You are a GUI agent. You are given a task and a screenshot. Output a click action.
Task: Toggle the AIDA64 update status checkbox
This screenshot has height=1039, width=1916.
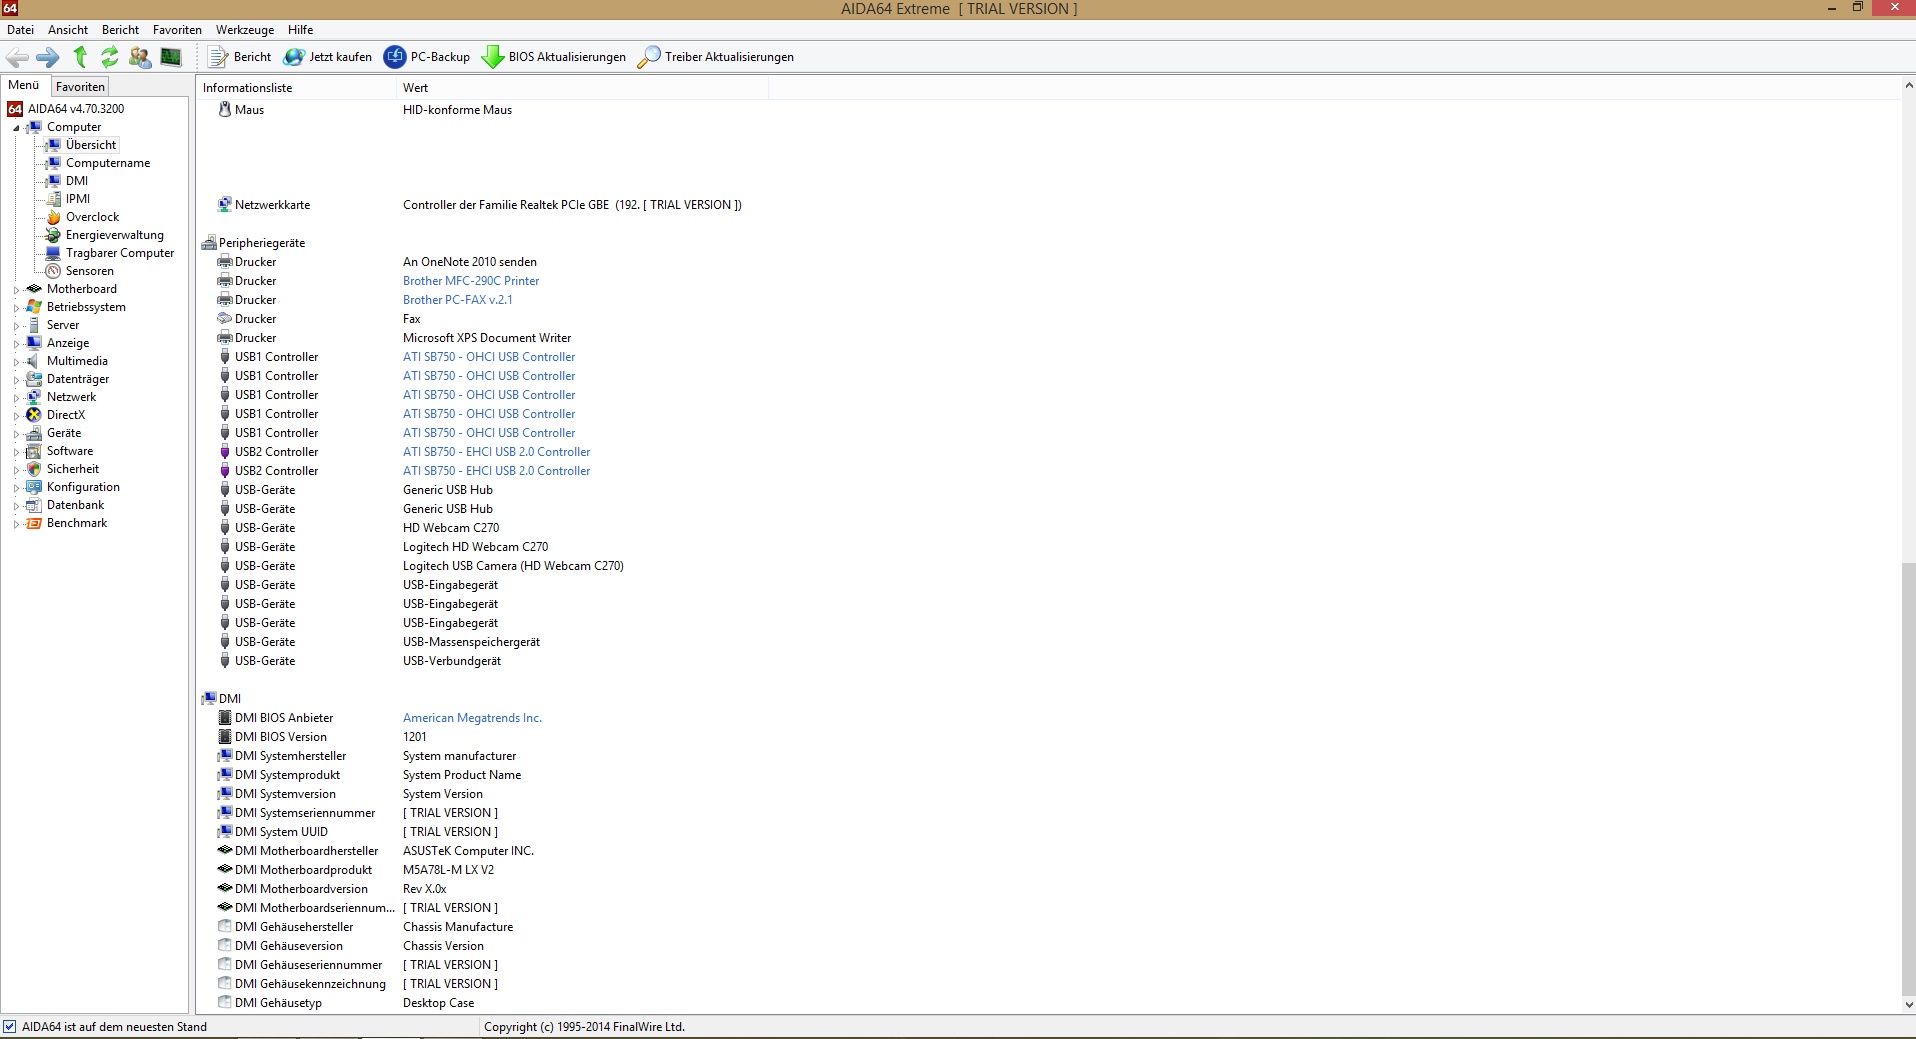pyautogui.click(x=10, y=1027)
